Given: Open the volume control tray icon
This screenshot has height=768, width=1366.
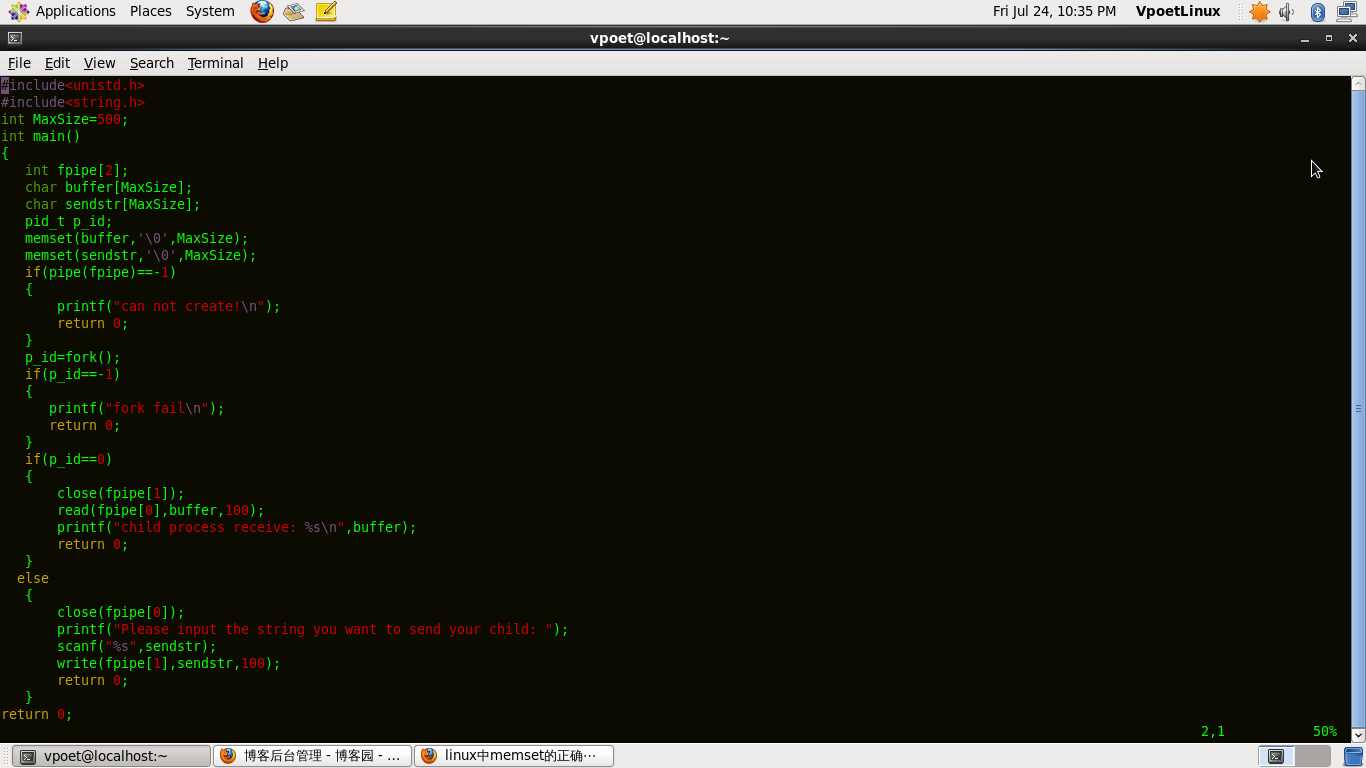Looking at the screenshot, I should [x=1288, y=12].
